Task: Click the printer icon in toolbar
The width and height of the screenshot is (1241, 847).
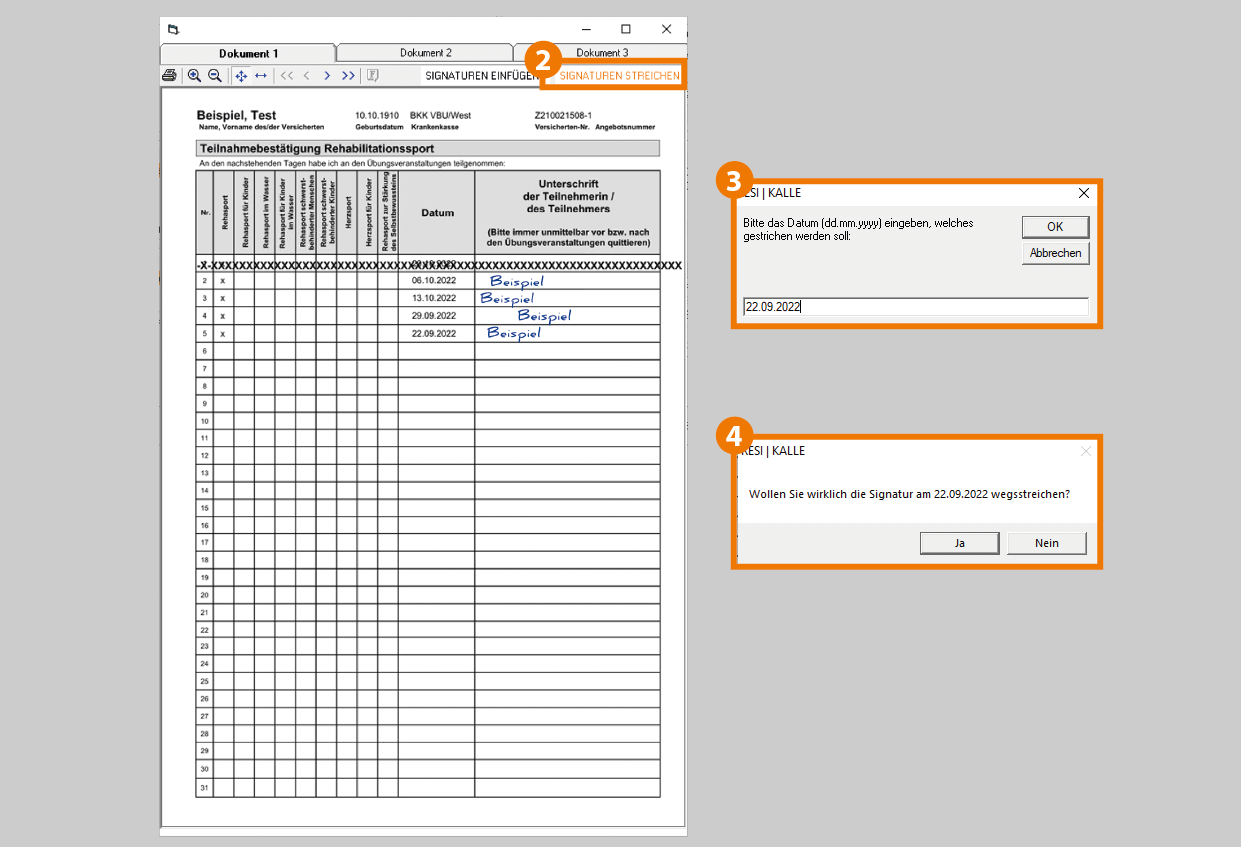Action: pos(170,76)
